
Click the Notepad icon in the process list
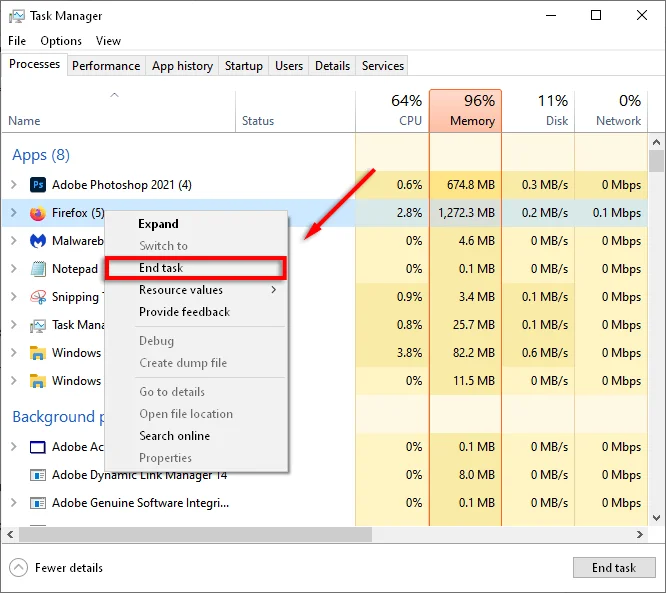(38, 269)
